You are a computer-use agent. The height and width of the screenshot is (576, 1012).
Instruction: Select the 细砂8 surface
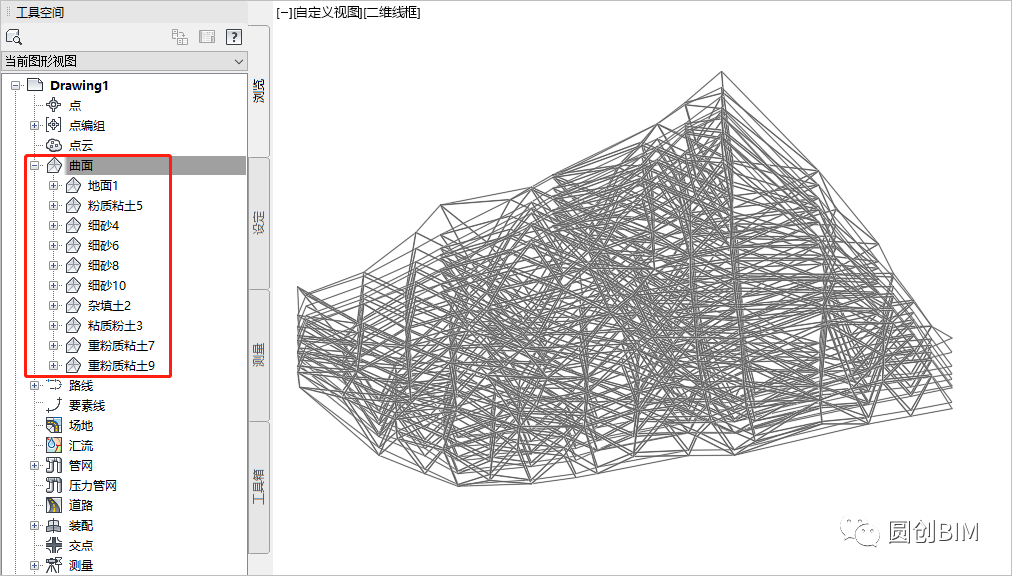103,266
